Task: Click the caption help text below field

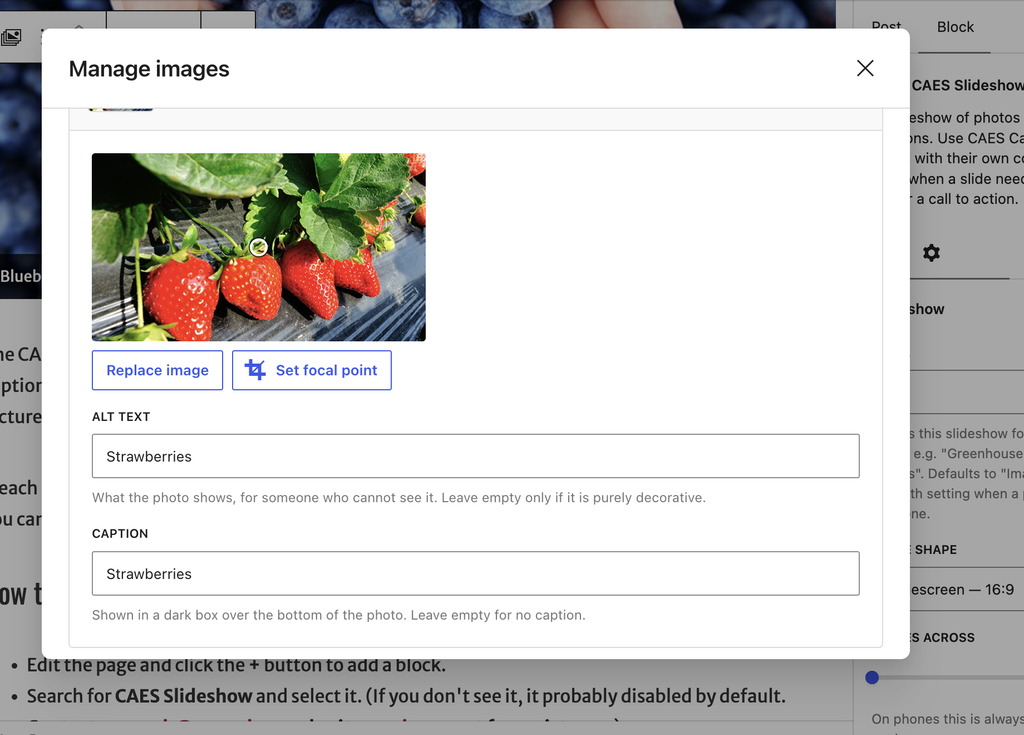Action: [x=339, y=615]
